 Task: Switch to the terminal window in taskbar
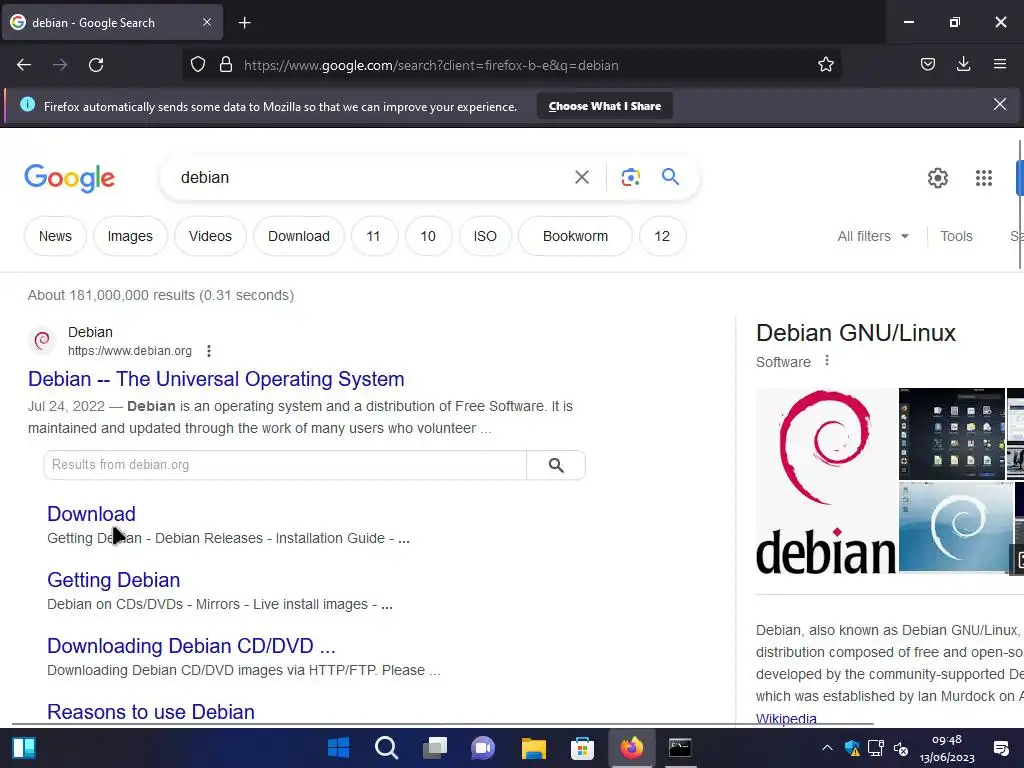tap(680, 748)
